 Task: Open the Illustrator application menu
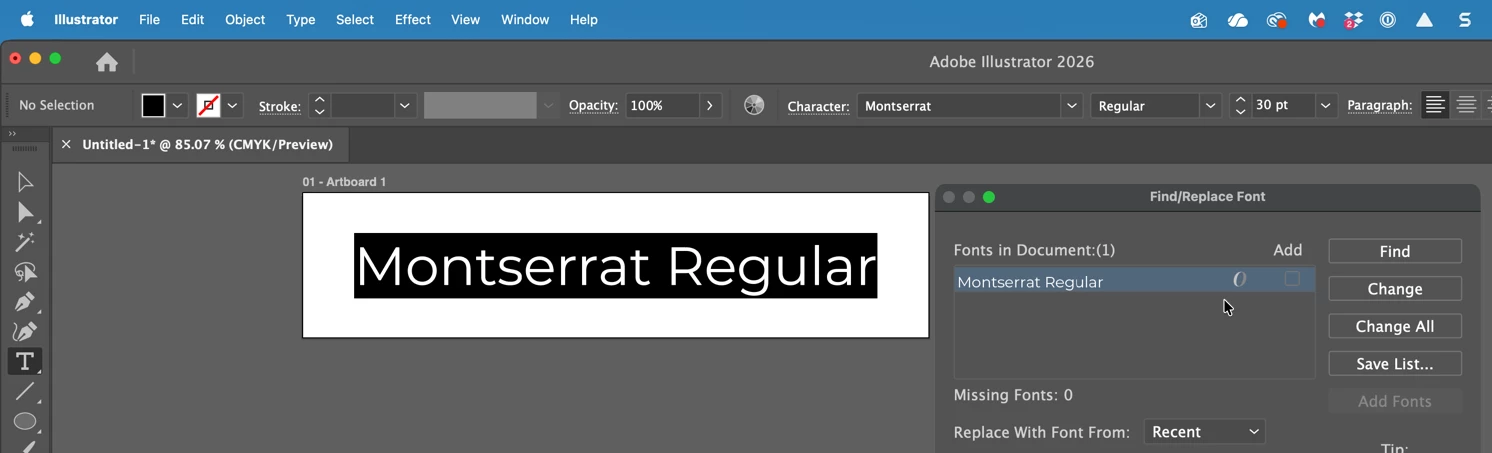[x=86, y=19]
